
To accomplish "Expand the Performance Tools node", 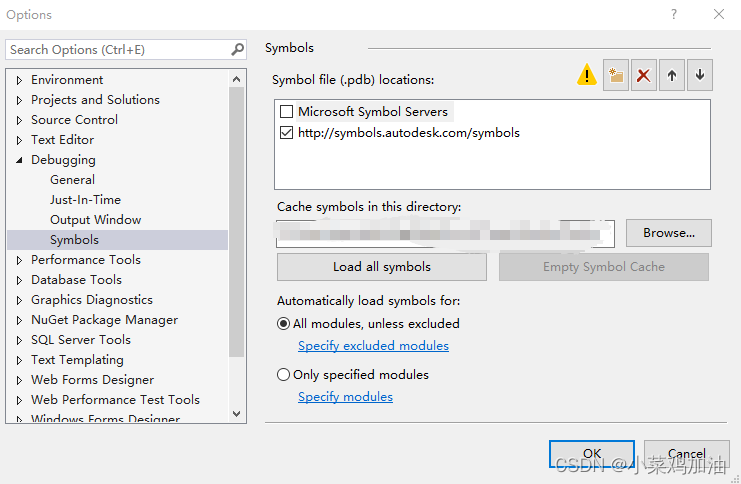I will pyautogui.click(x=19, y=260).
